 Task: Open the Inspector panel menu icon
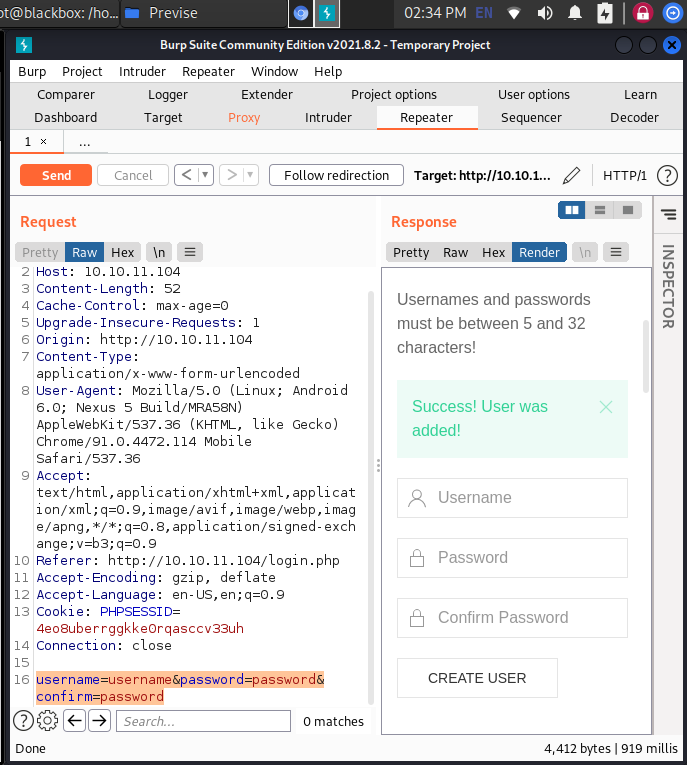pos(668,214)
